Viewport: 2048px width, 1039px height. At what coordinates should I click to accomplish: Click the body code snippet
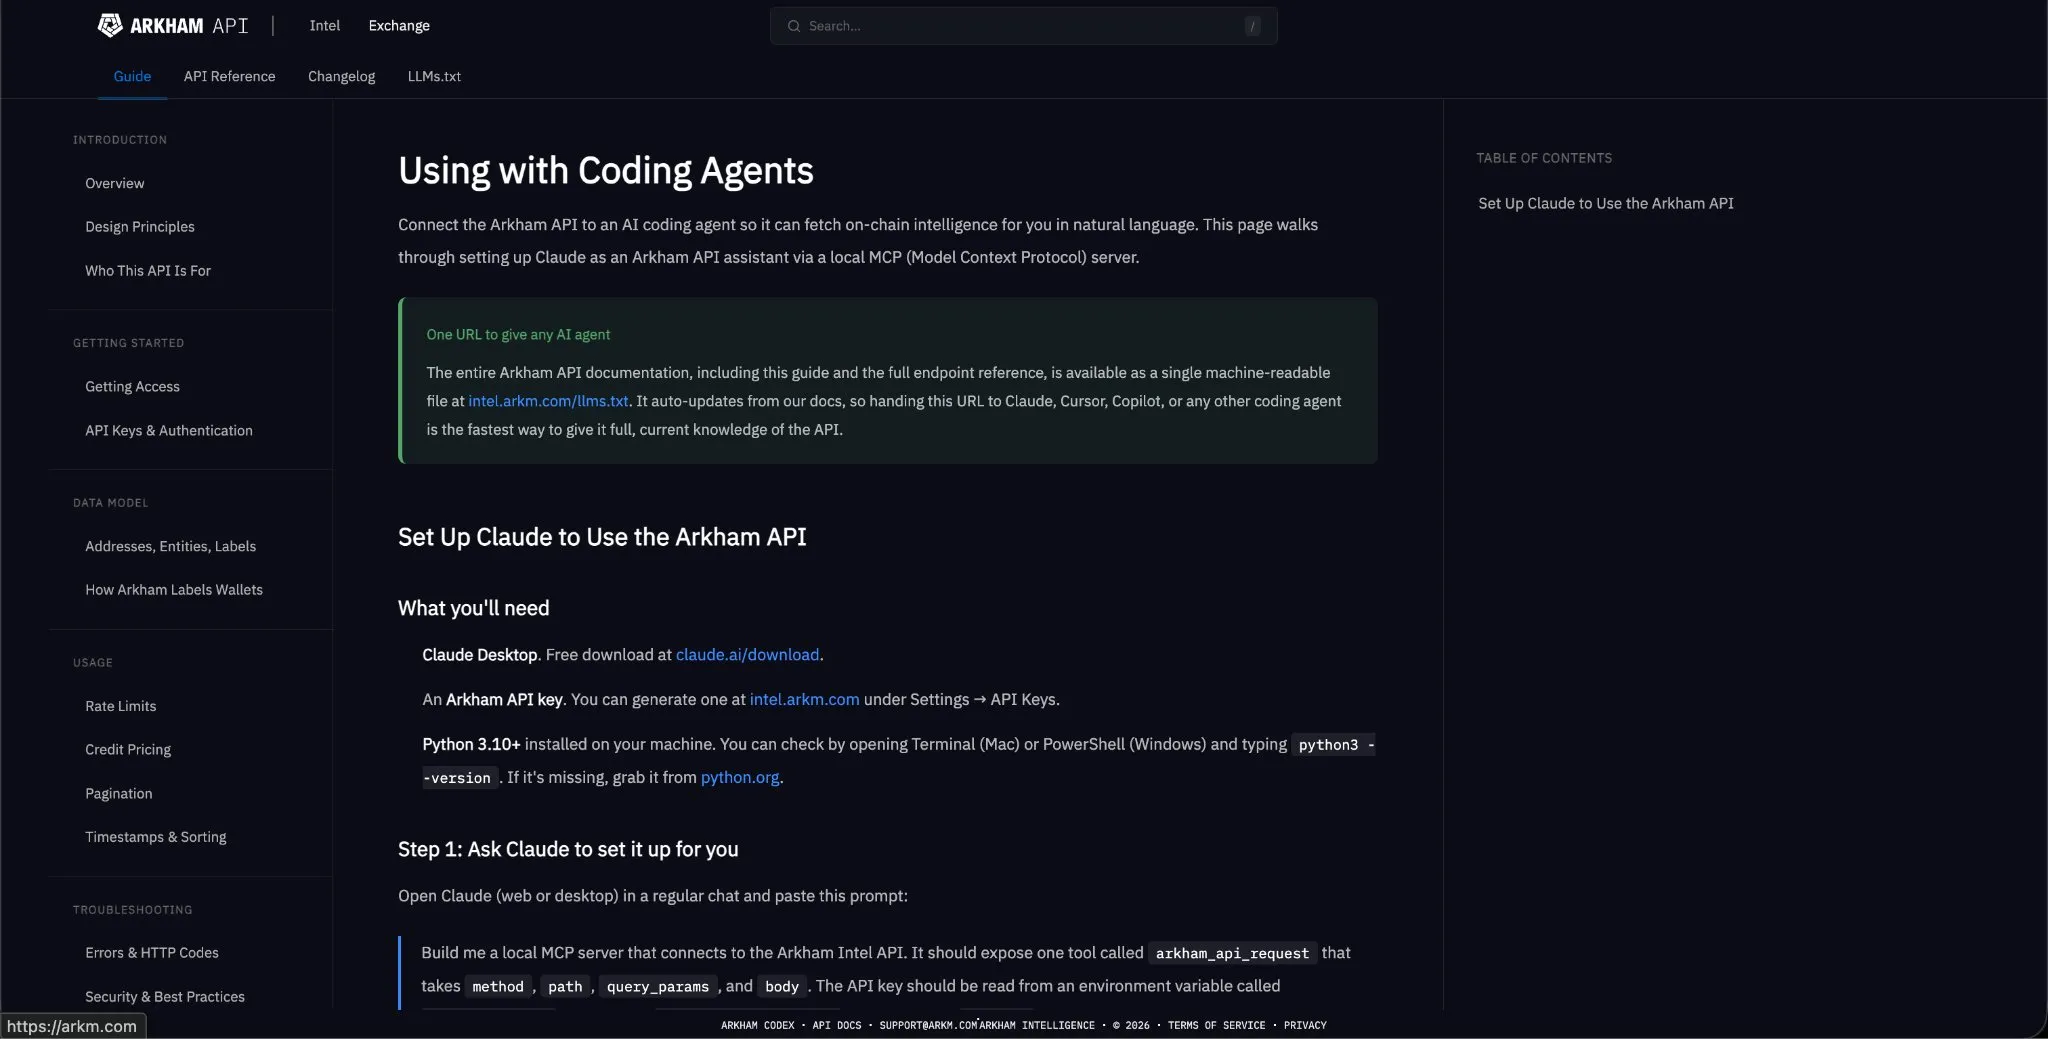click(x=782, y=987)
